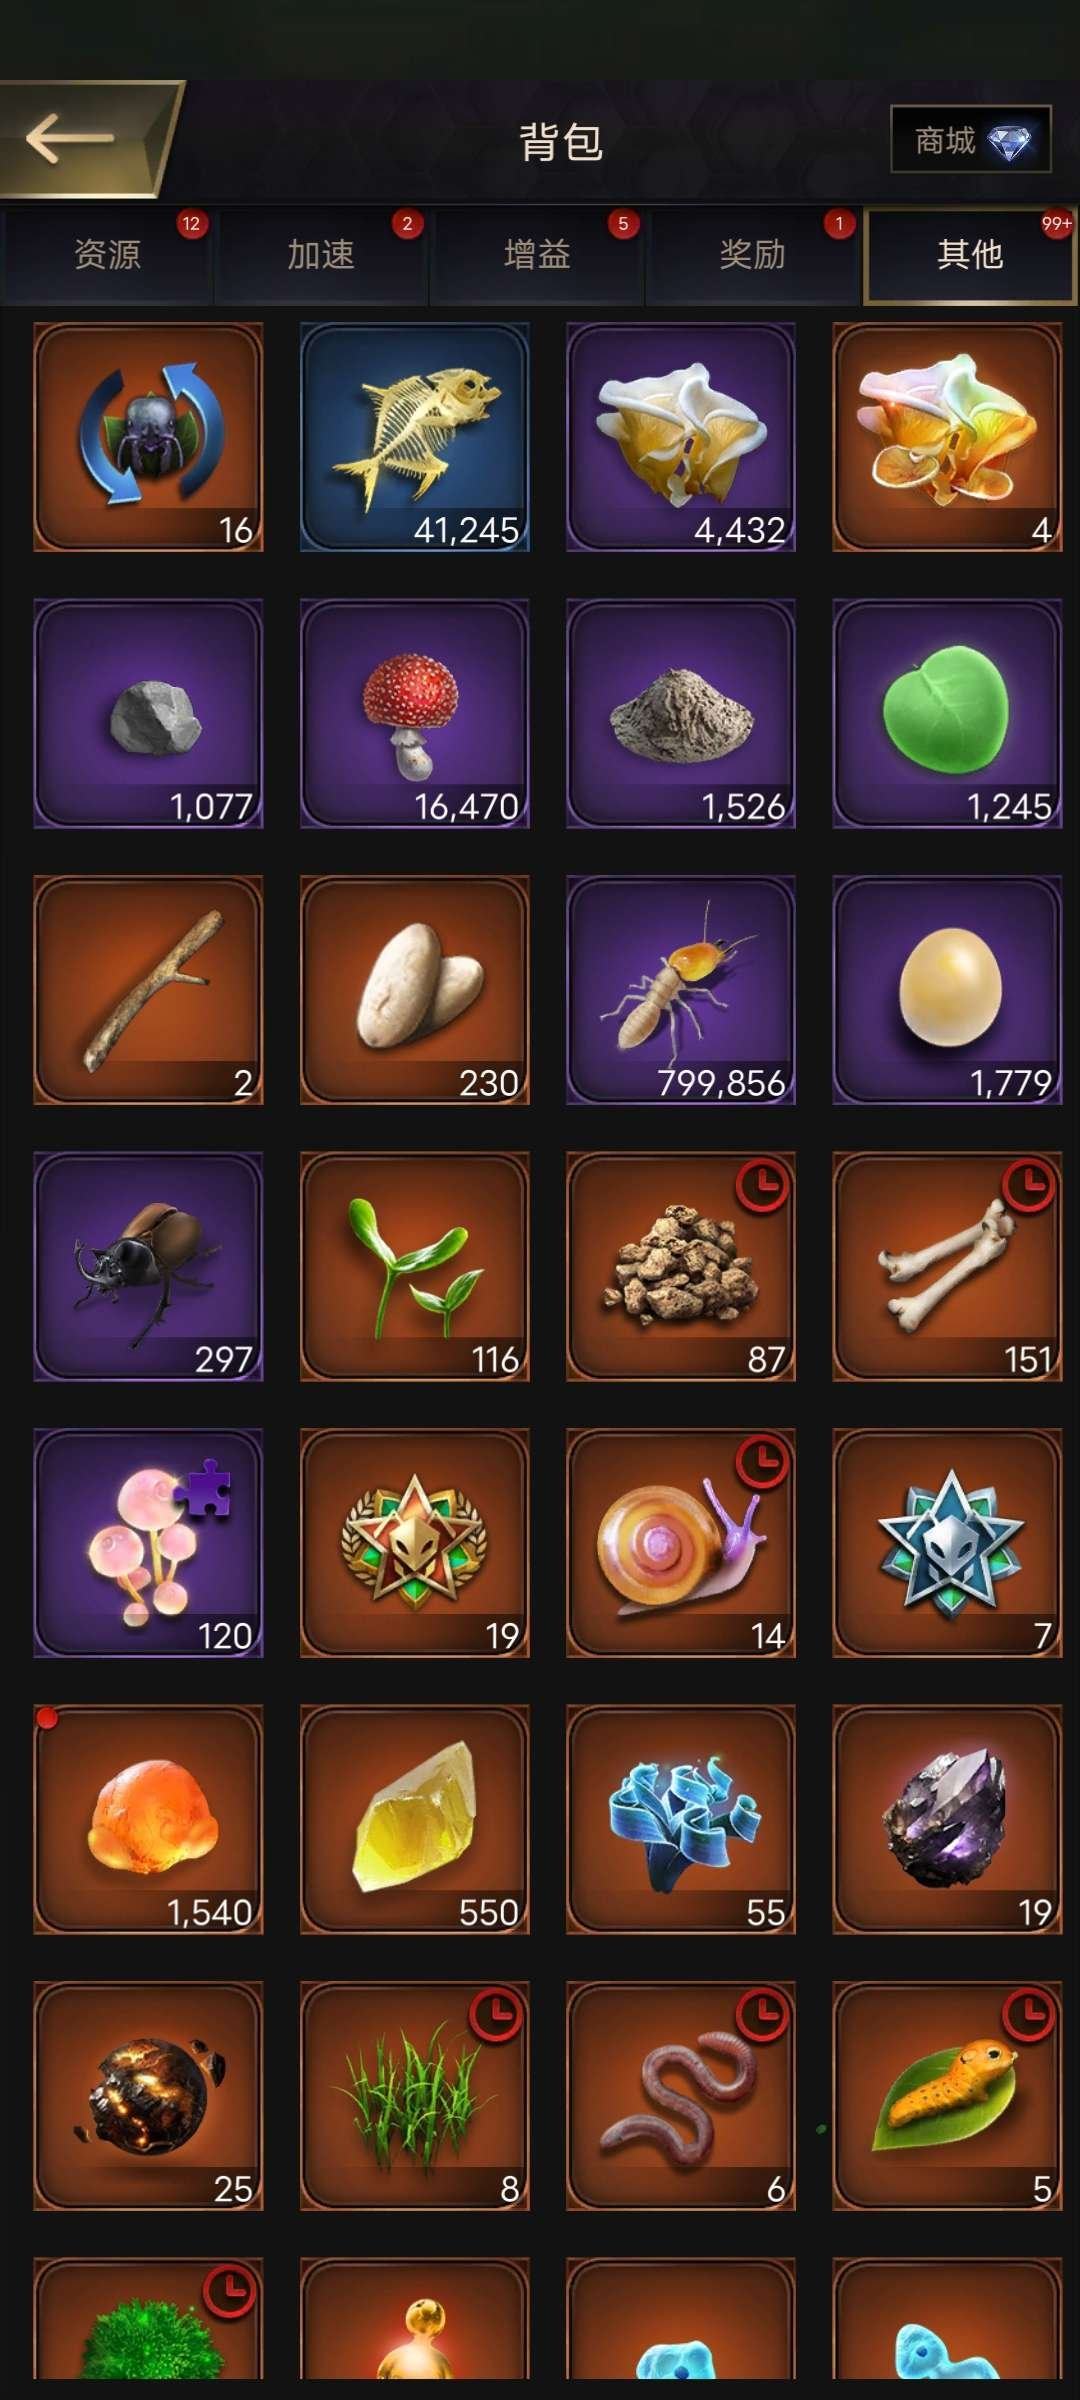1080x2400 pixels.
Task: Open the 奖励 tab
Action: click(x=753, y=255)
